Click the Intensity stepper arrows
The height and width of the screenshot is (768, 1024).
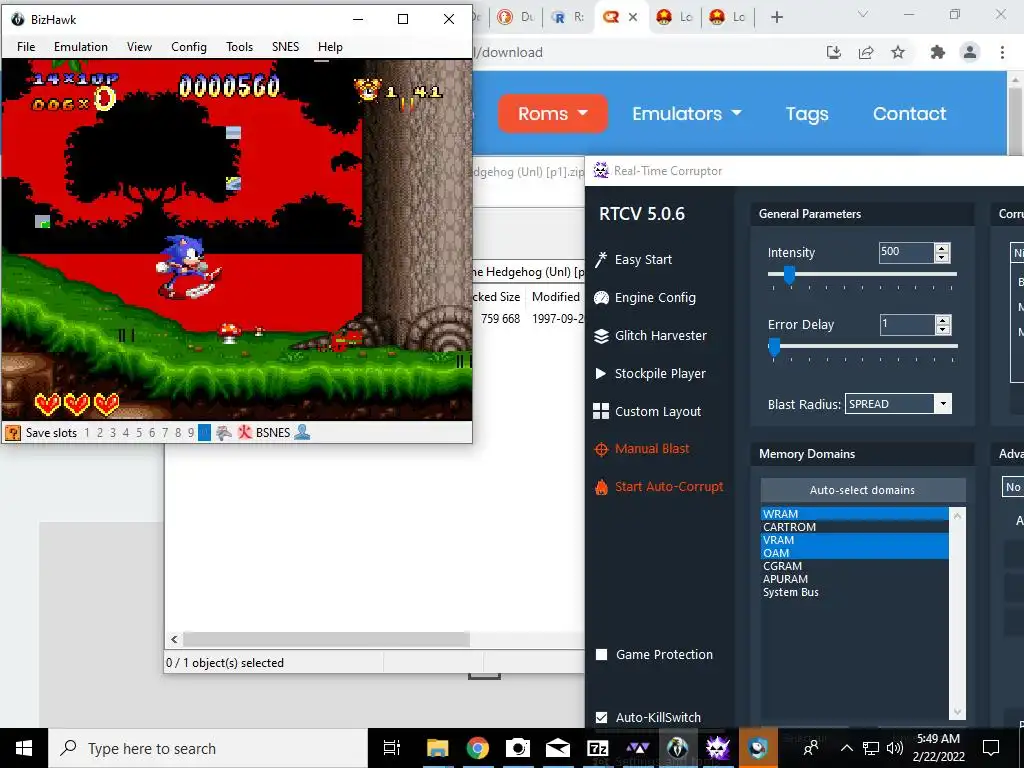942,253
